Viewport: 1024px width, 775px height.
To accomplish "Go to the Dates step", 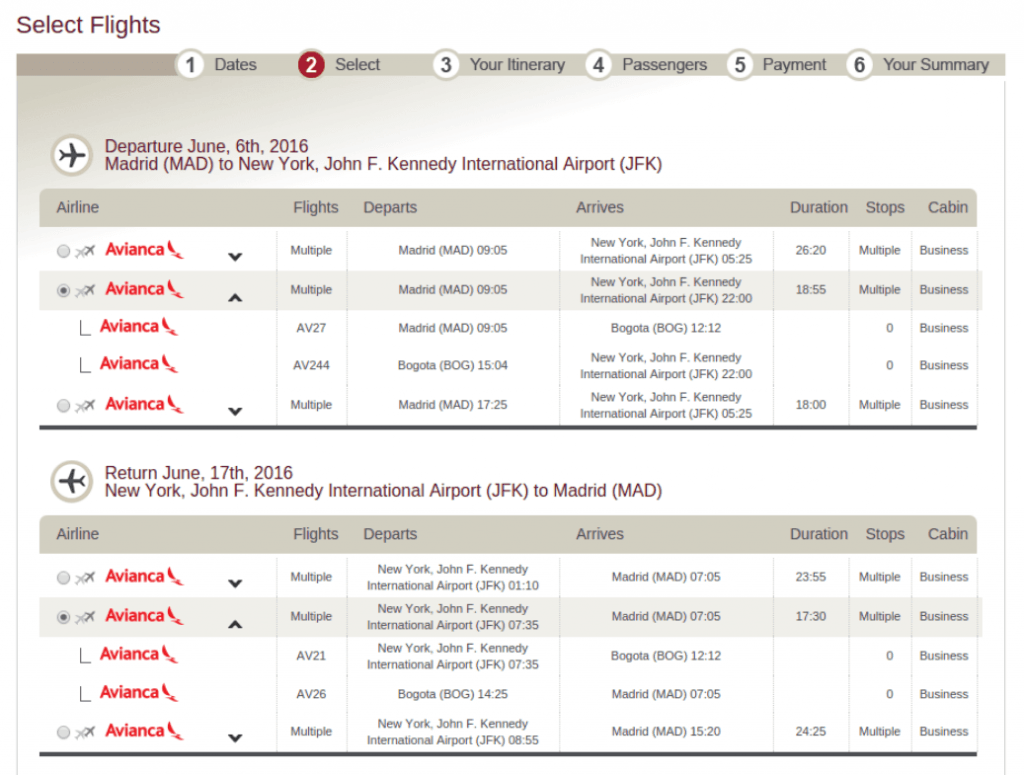I will pyautogui.click(x=235, y=65).
